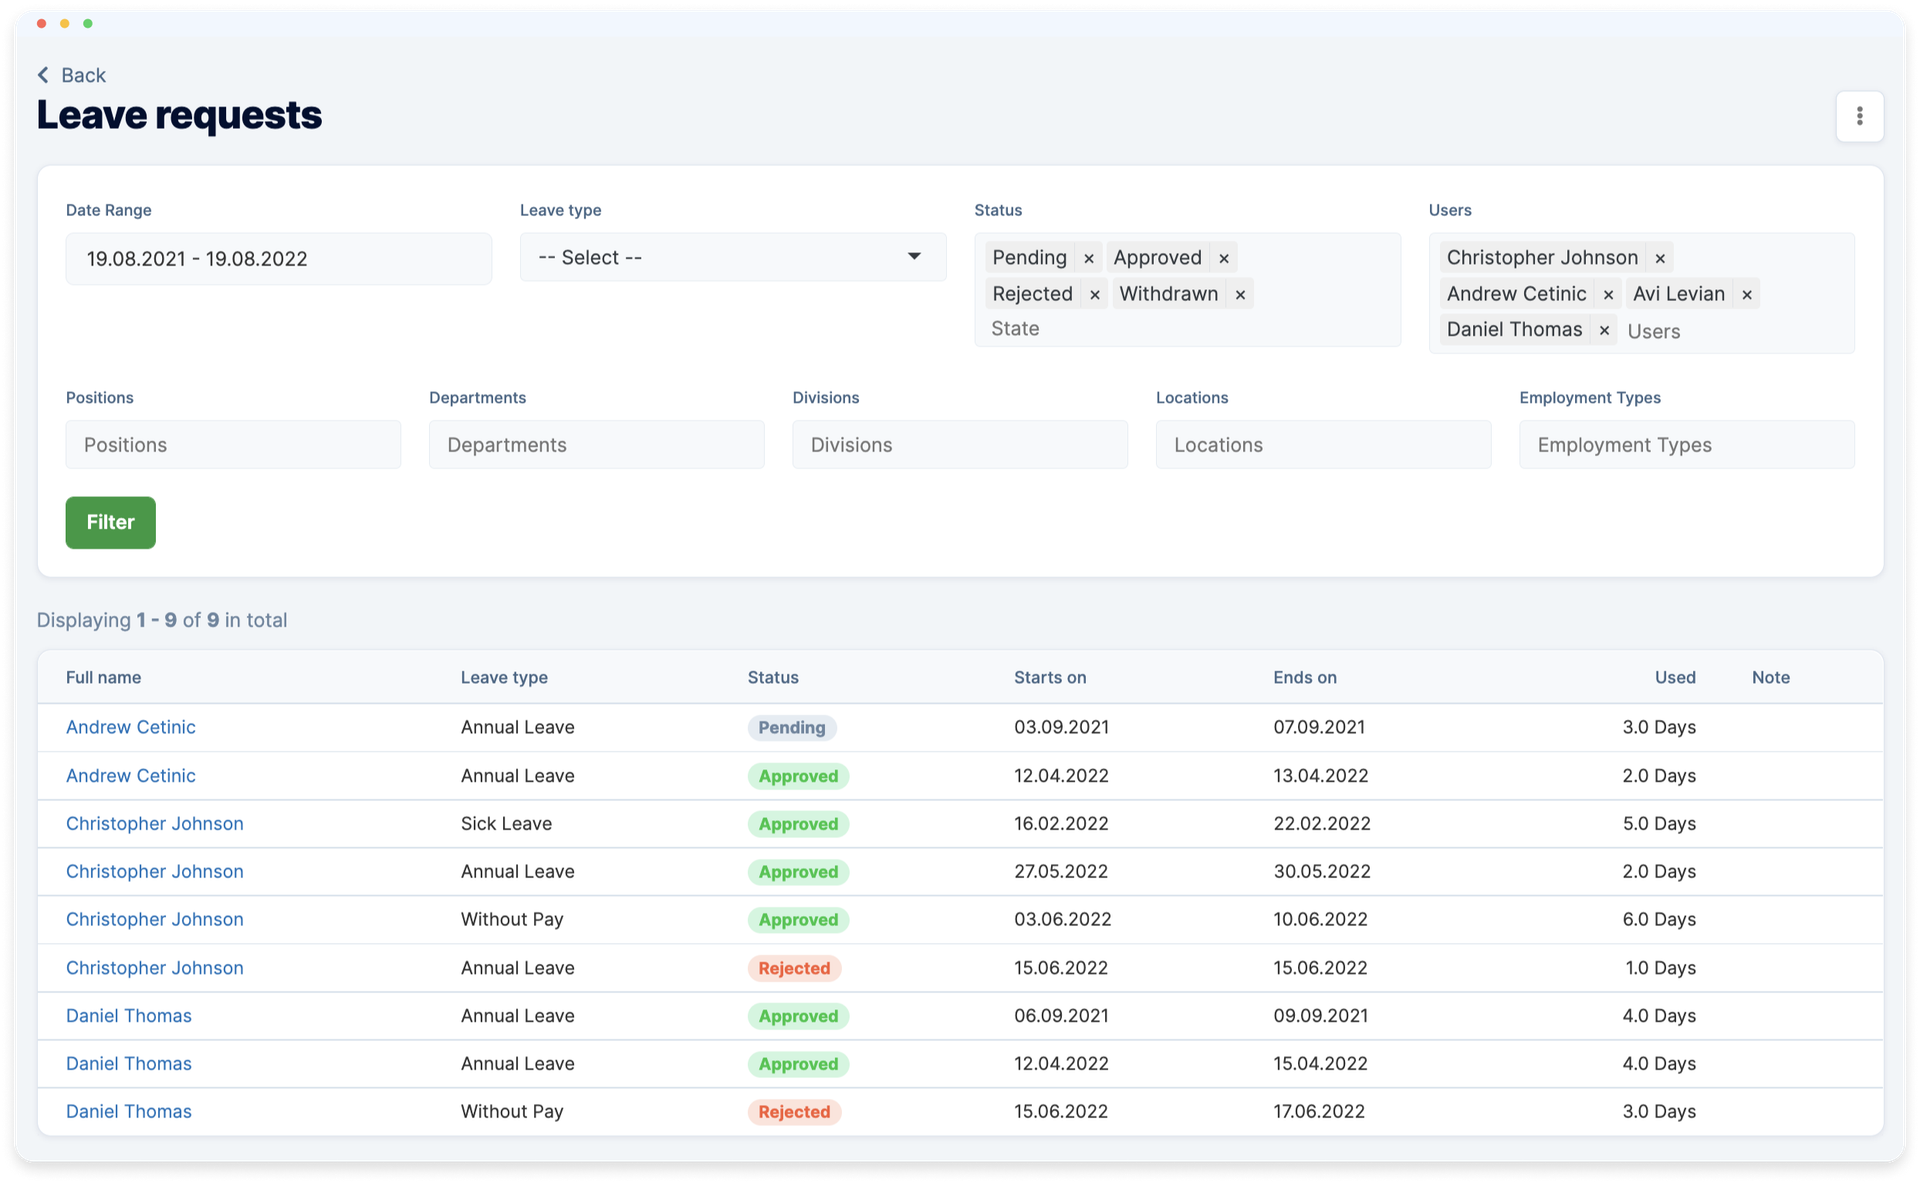This screenshot has height=1183, width=1920.
Task: Remove Christopher Johnson from Users filter
Action: (x=1660, y=258)
